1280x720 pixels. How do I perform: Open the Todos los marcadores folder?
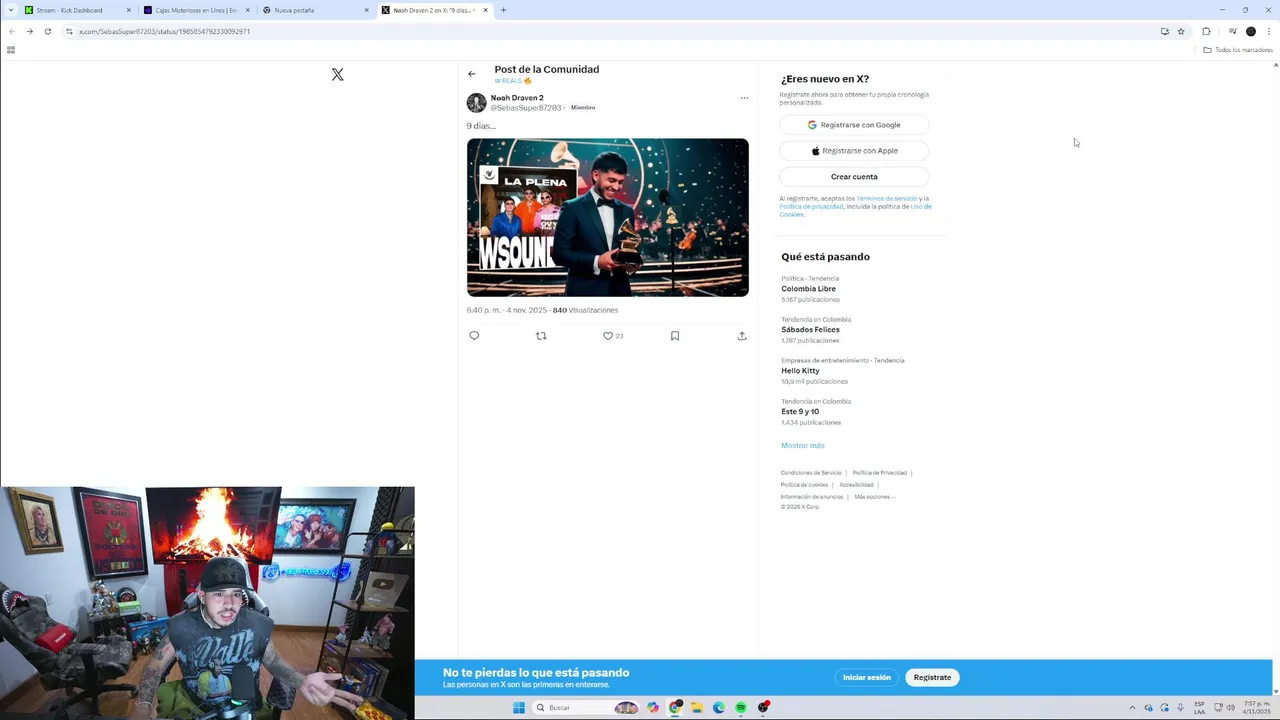[x=1238, y=50]
